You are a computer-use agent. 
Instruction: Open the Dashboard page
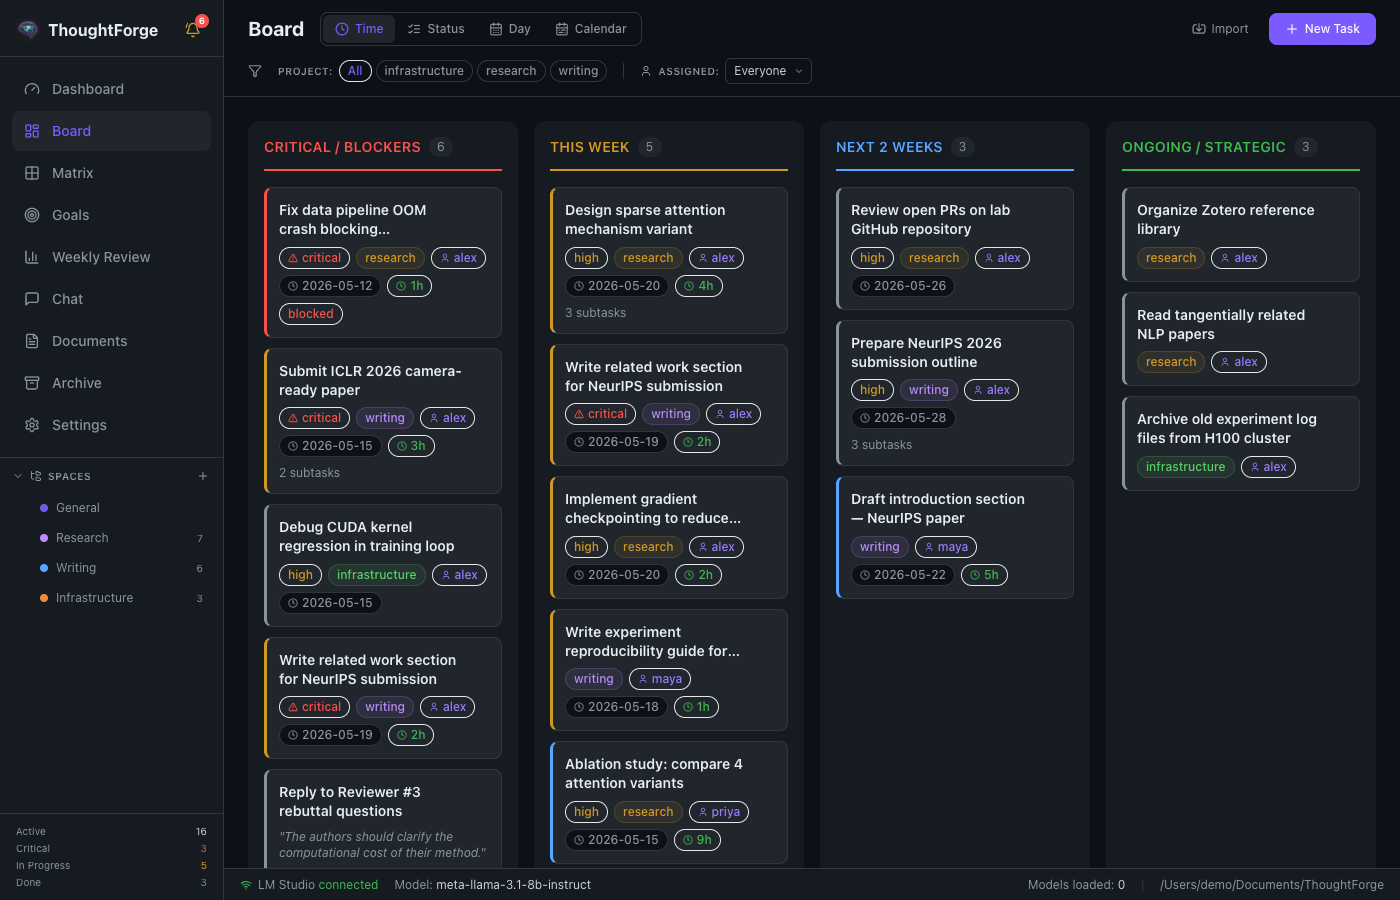click(111, 89)
